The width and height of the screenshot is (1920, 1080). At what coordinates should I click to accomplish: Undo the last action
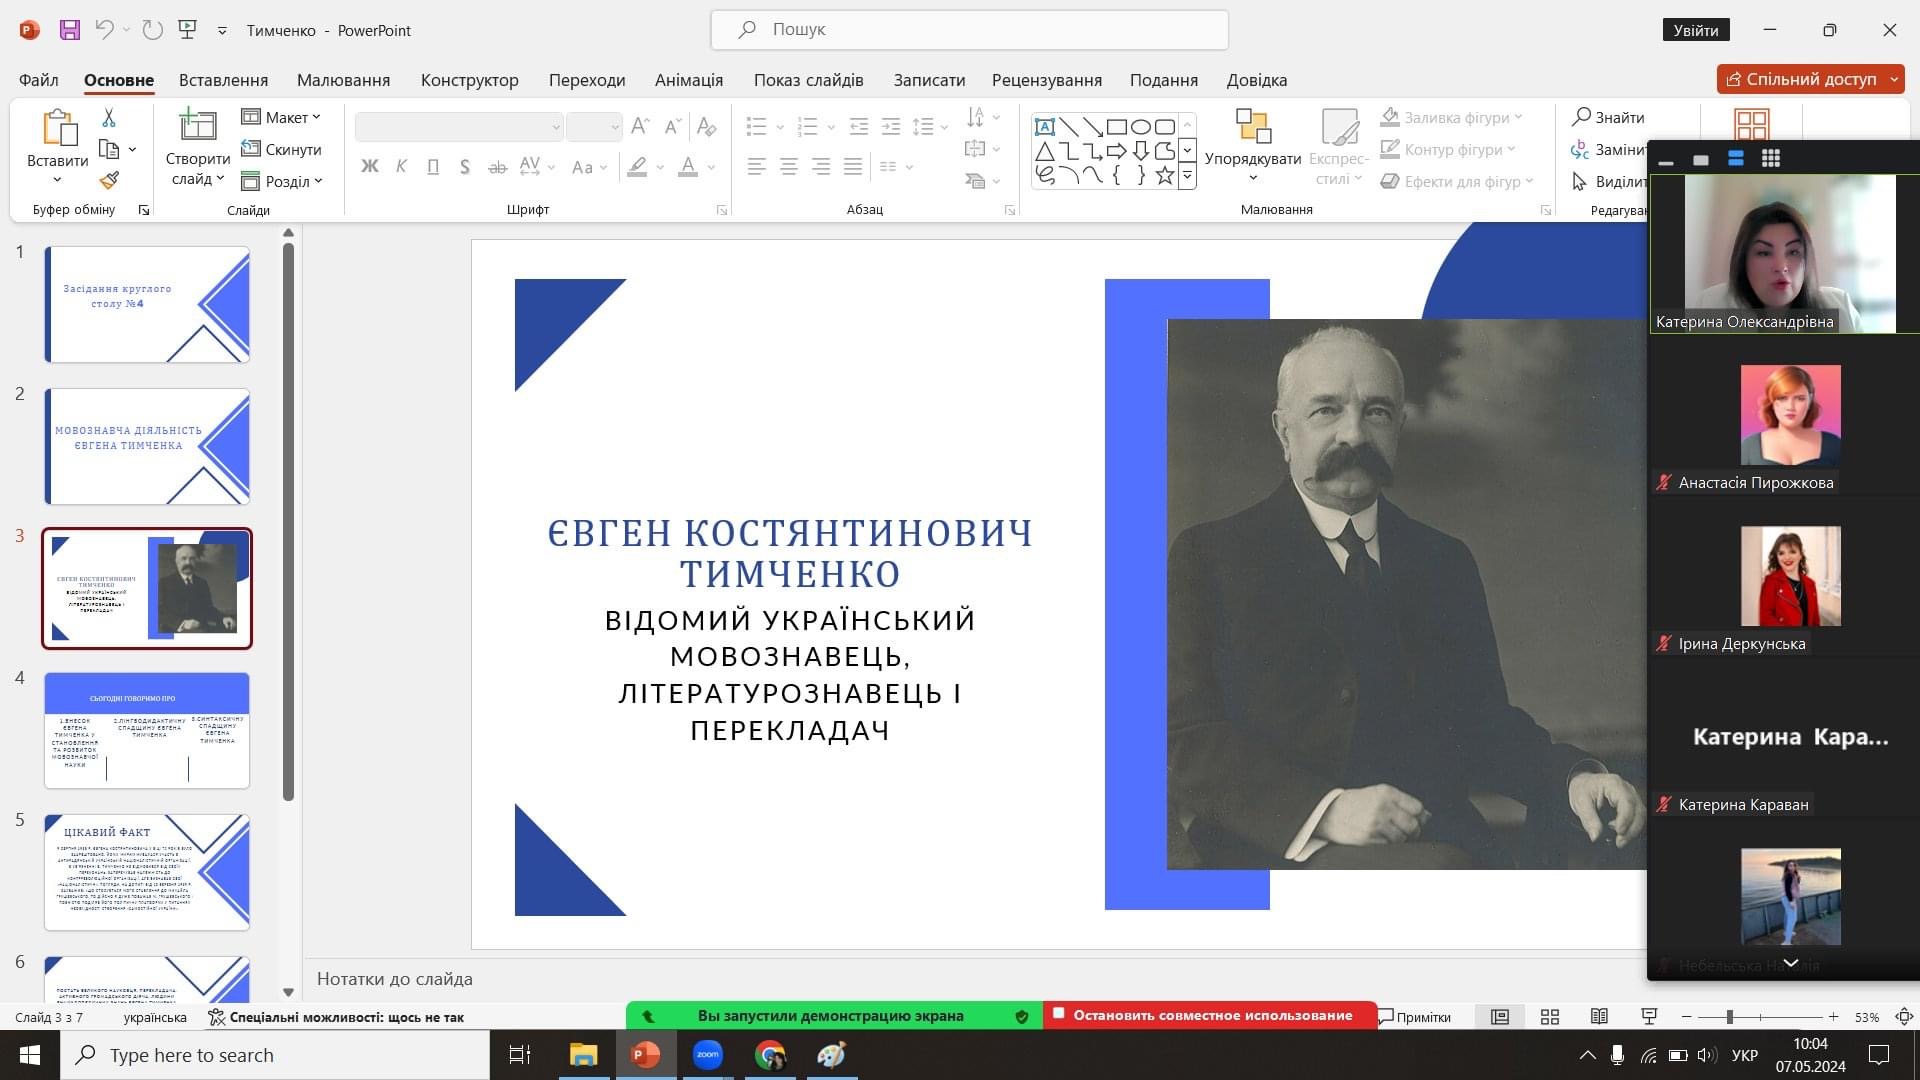(x=105, y=30)
